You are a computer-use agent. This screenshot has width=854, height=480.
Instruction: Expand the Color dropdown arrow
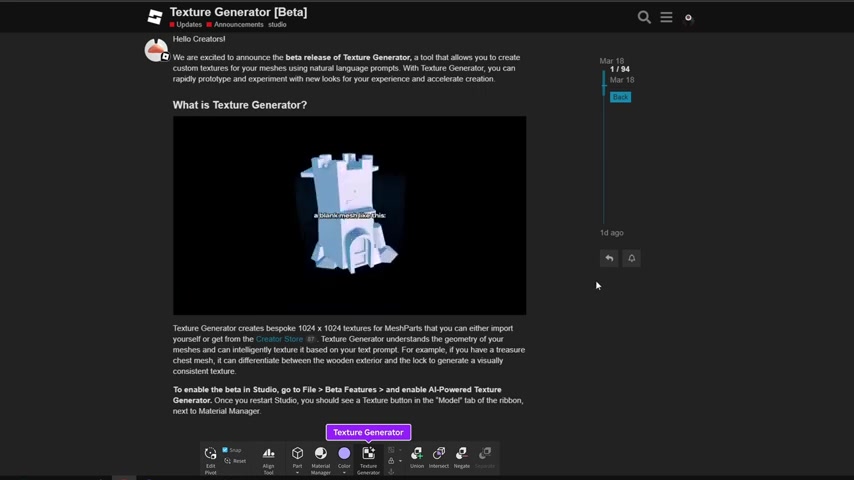coord(344,473)
